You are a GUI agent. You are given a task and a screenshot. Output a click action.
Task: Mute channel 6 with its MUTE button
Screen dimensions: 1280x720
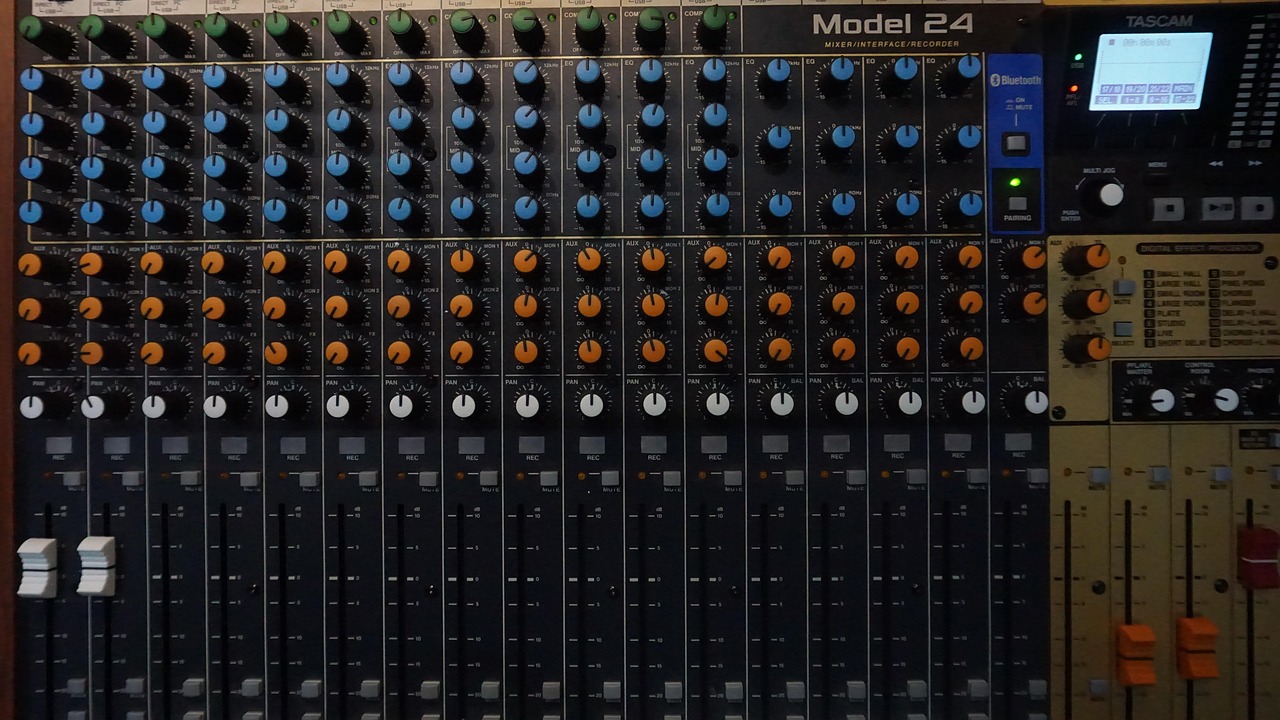click(369, 479)
